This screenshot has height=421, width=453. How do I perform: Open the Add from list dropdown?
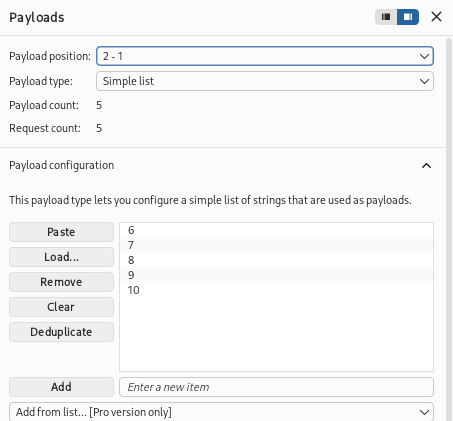point(221,412)
